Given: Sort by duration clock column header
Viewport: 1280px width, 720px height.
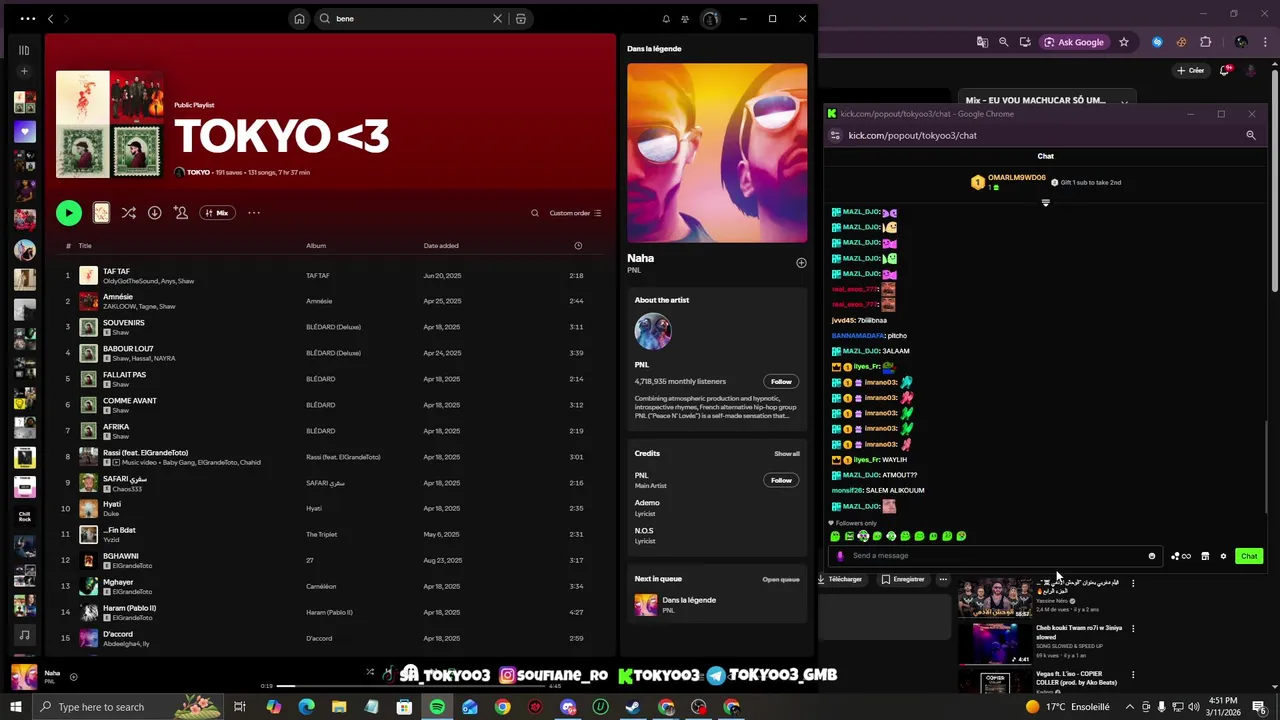Looking at the screenshot, I should (578, 245).
